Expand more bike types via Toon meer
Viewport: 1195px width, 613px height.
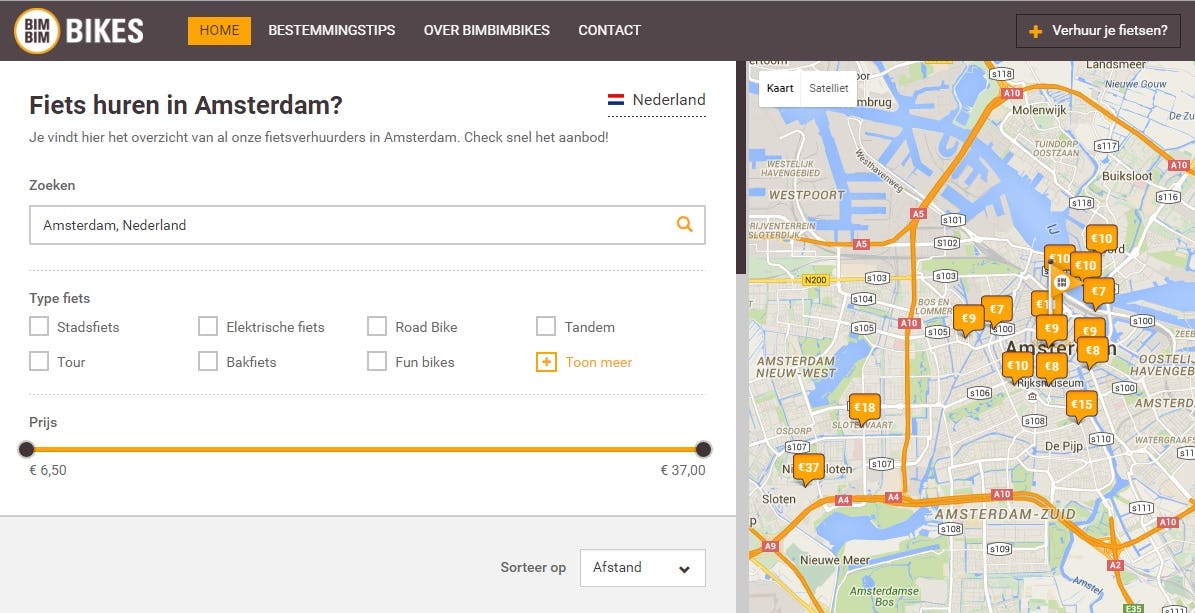pyautogui.click(x=583, y=361)
